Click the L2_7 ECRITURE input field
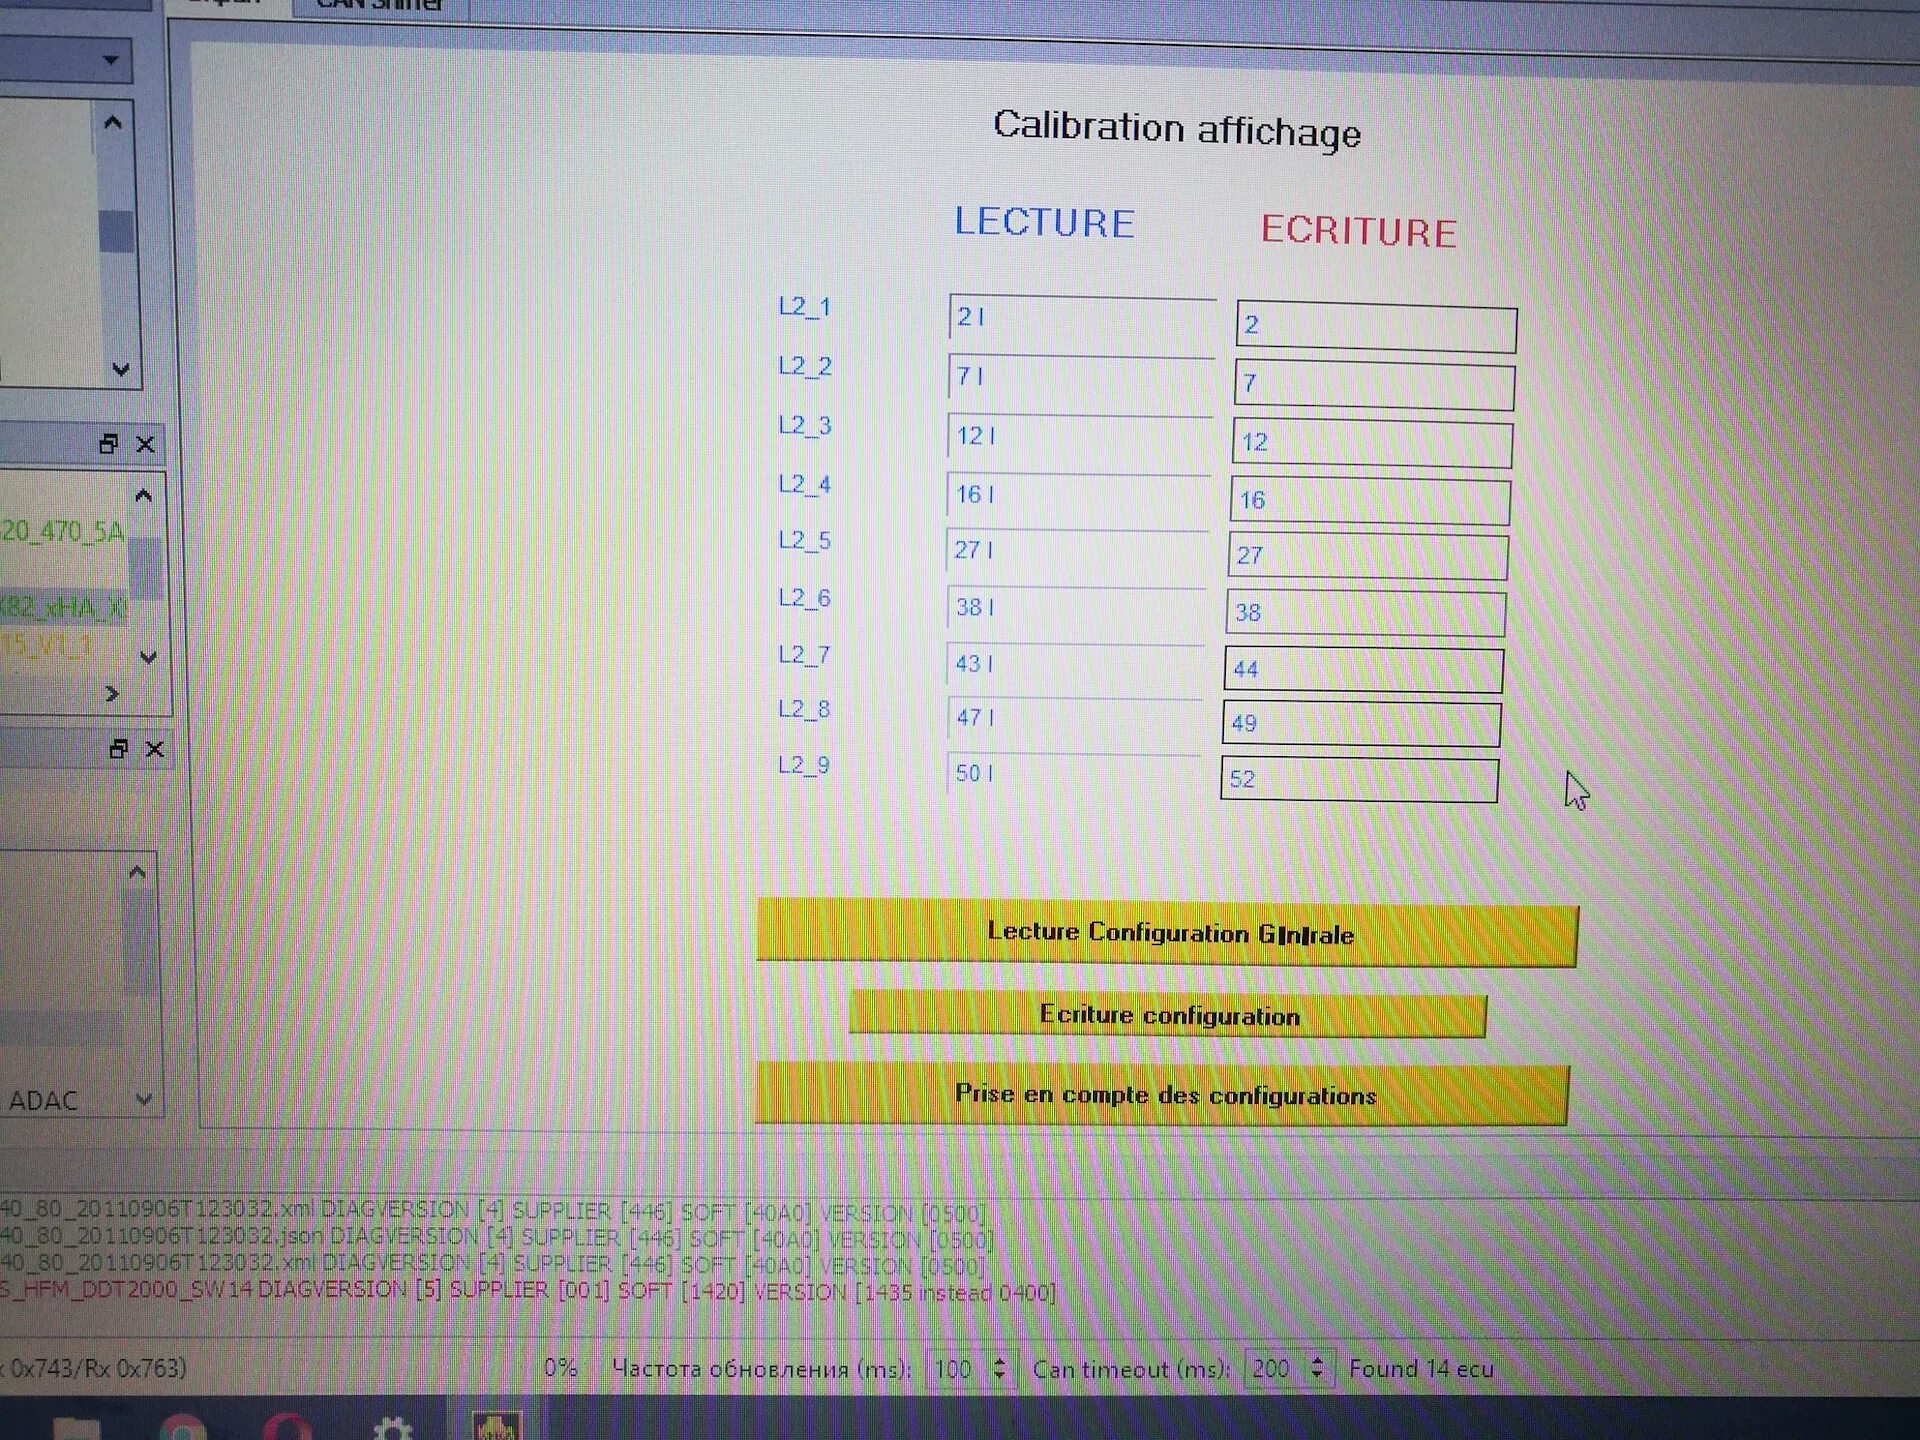1920x1440 pixels. click(x=1362, y=669)
